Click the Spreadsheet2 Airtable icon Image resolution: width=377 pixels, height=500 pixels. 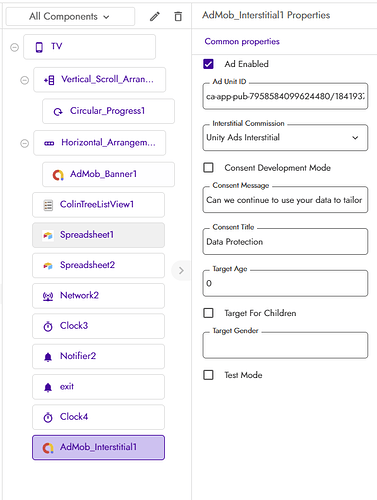(x=48, y=266)
